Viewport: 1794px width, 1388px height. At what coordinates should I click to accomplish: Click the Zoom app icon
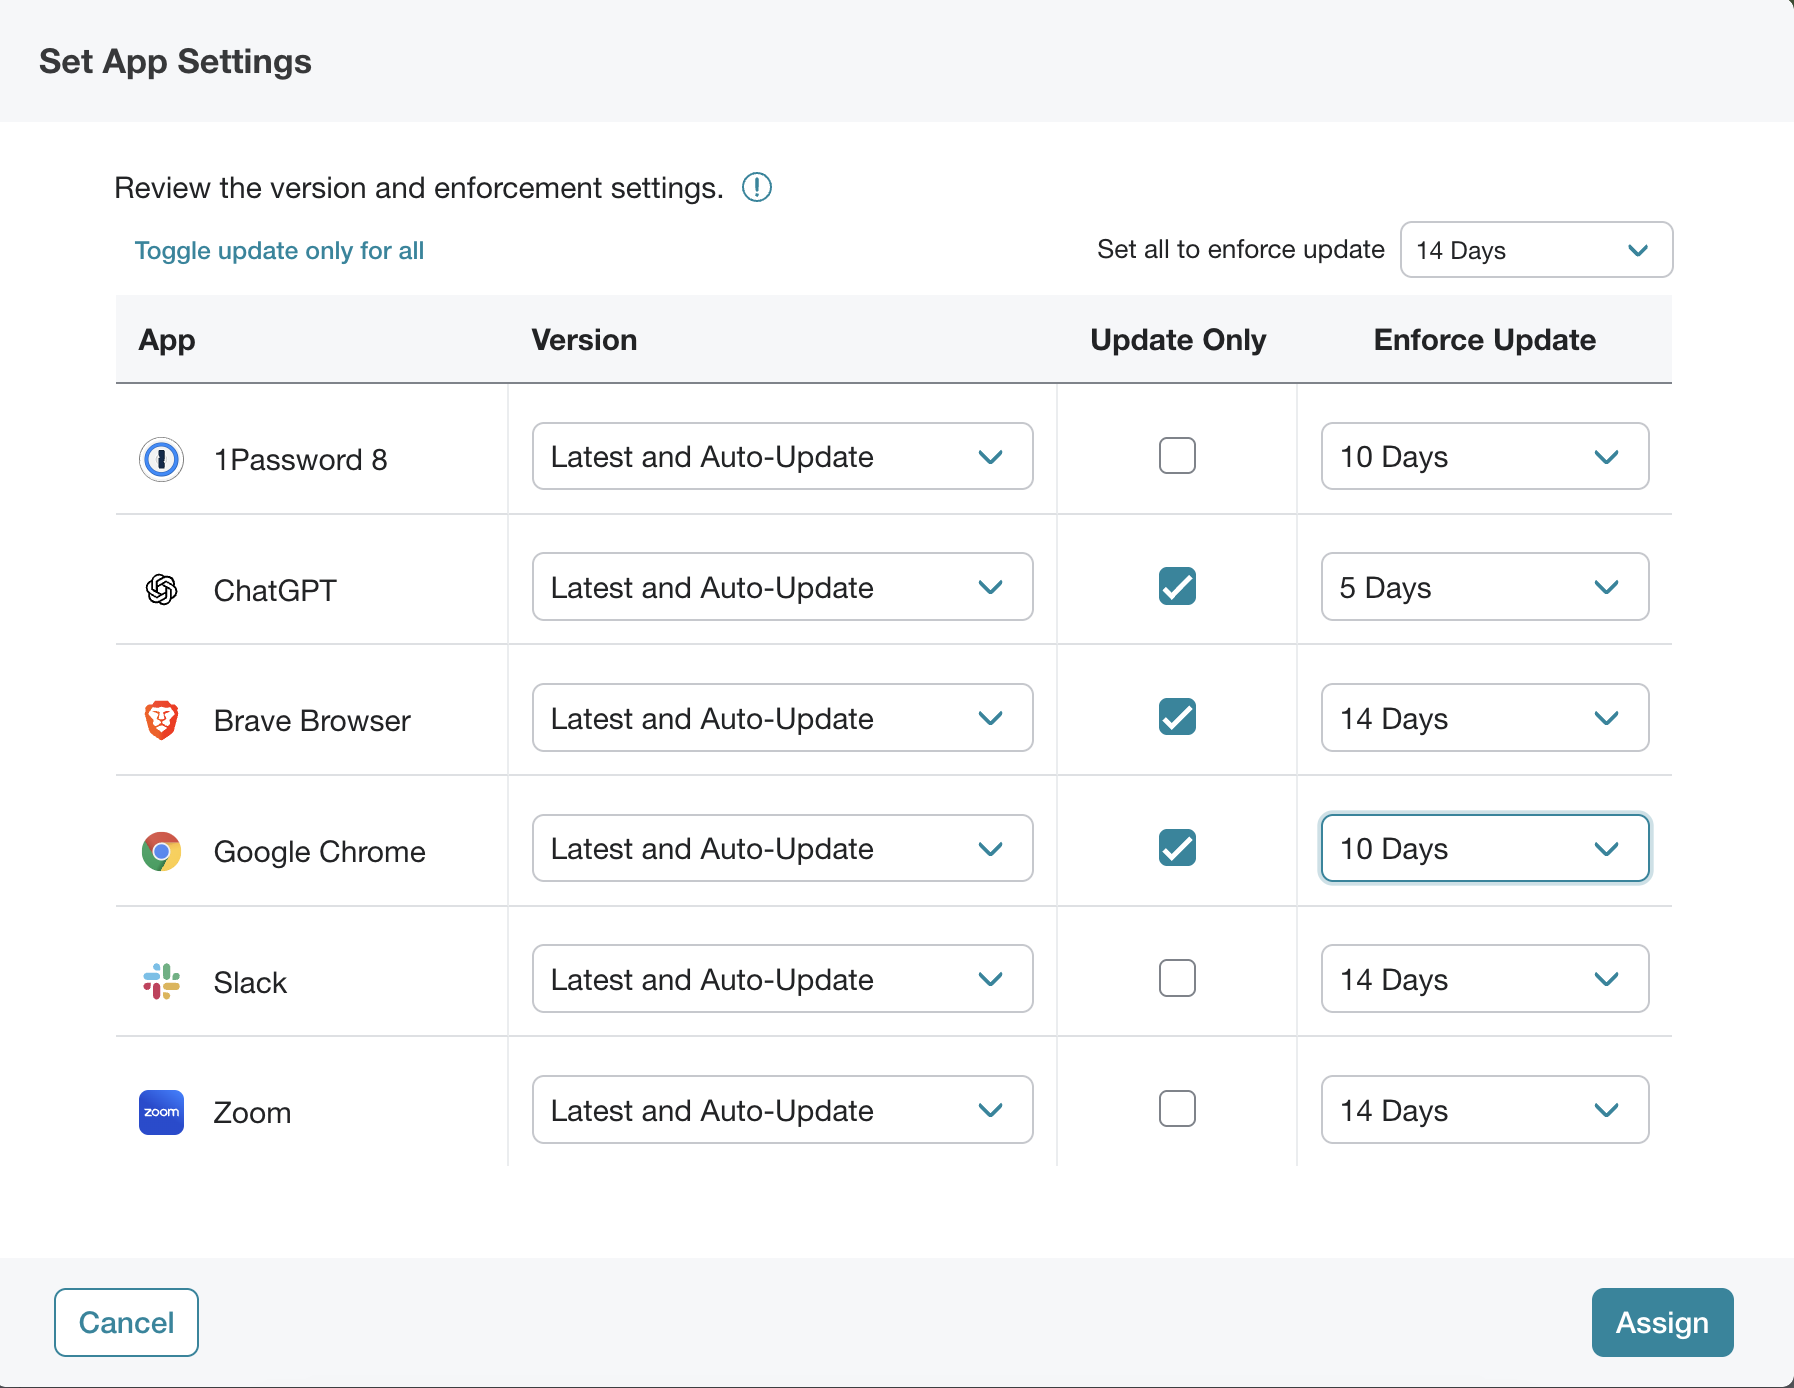coord(161,1112)
